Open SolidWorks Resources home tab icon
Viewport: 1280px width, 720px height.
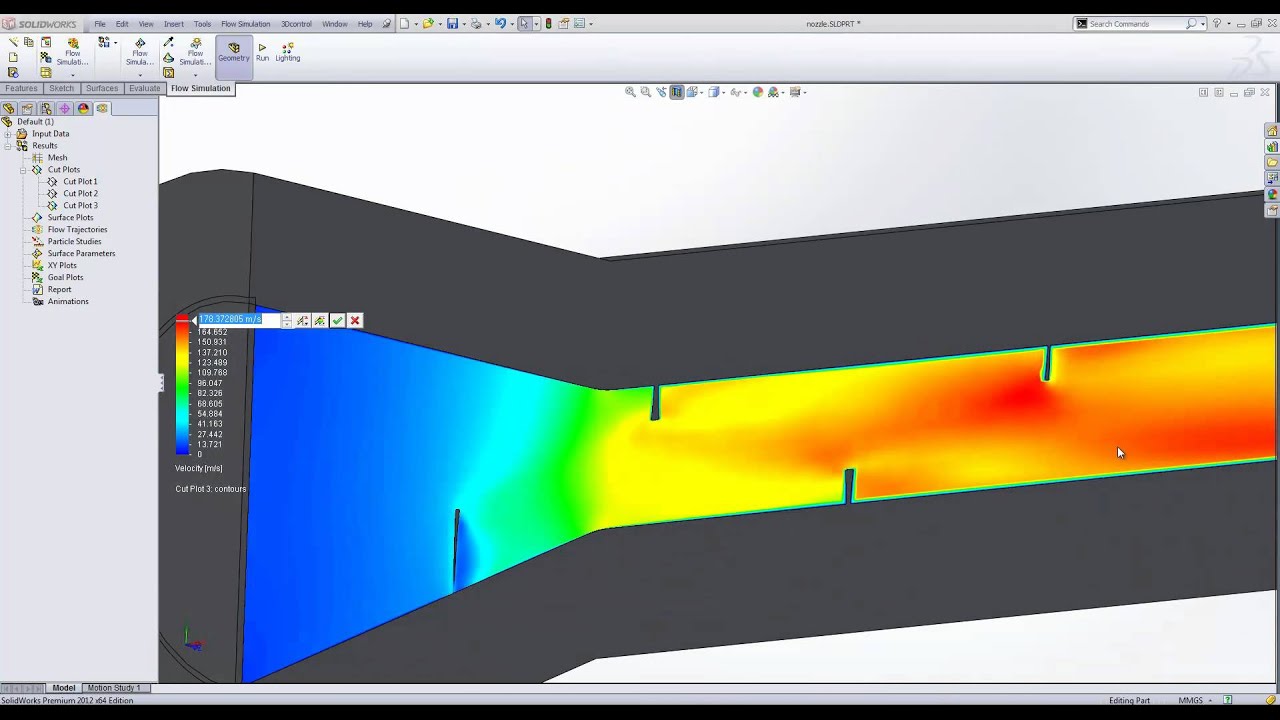coord(1272,131)
